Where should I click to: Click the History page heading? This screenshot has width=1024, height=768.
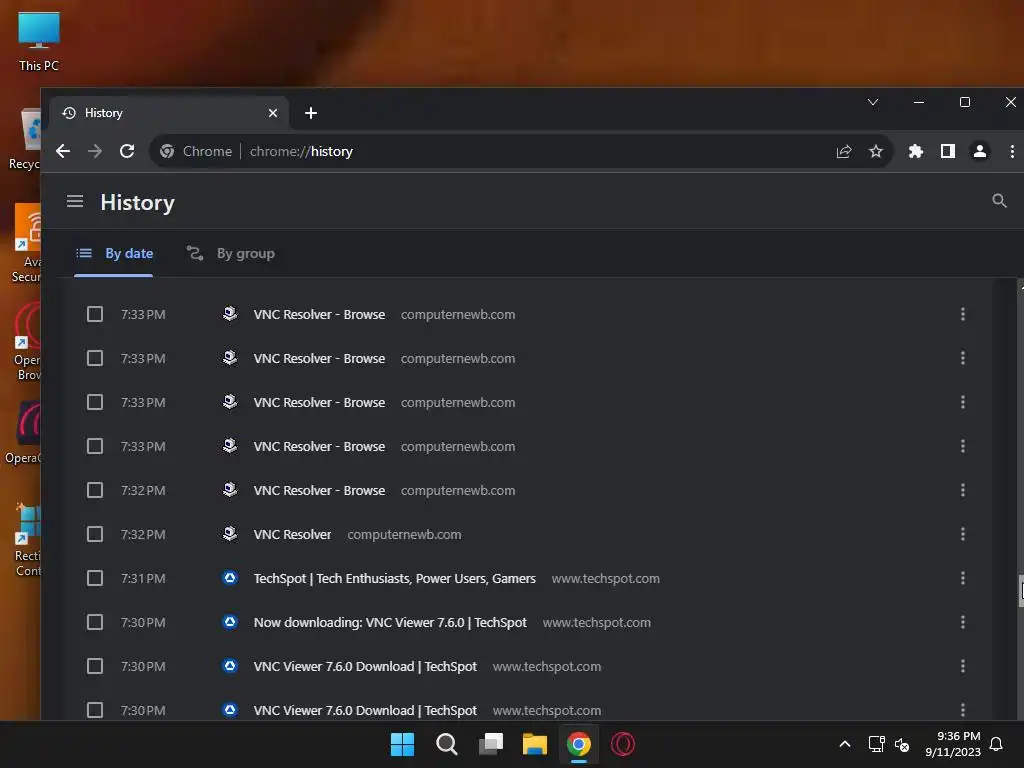[x=138, y=202]
